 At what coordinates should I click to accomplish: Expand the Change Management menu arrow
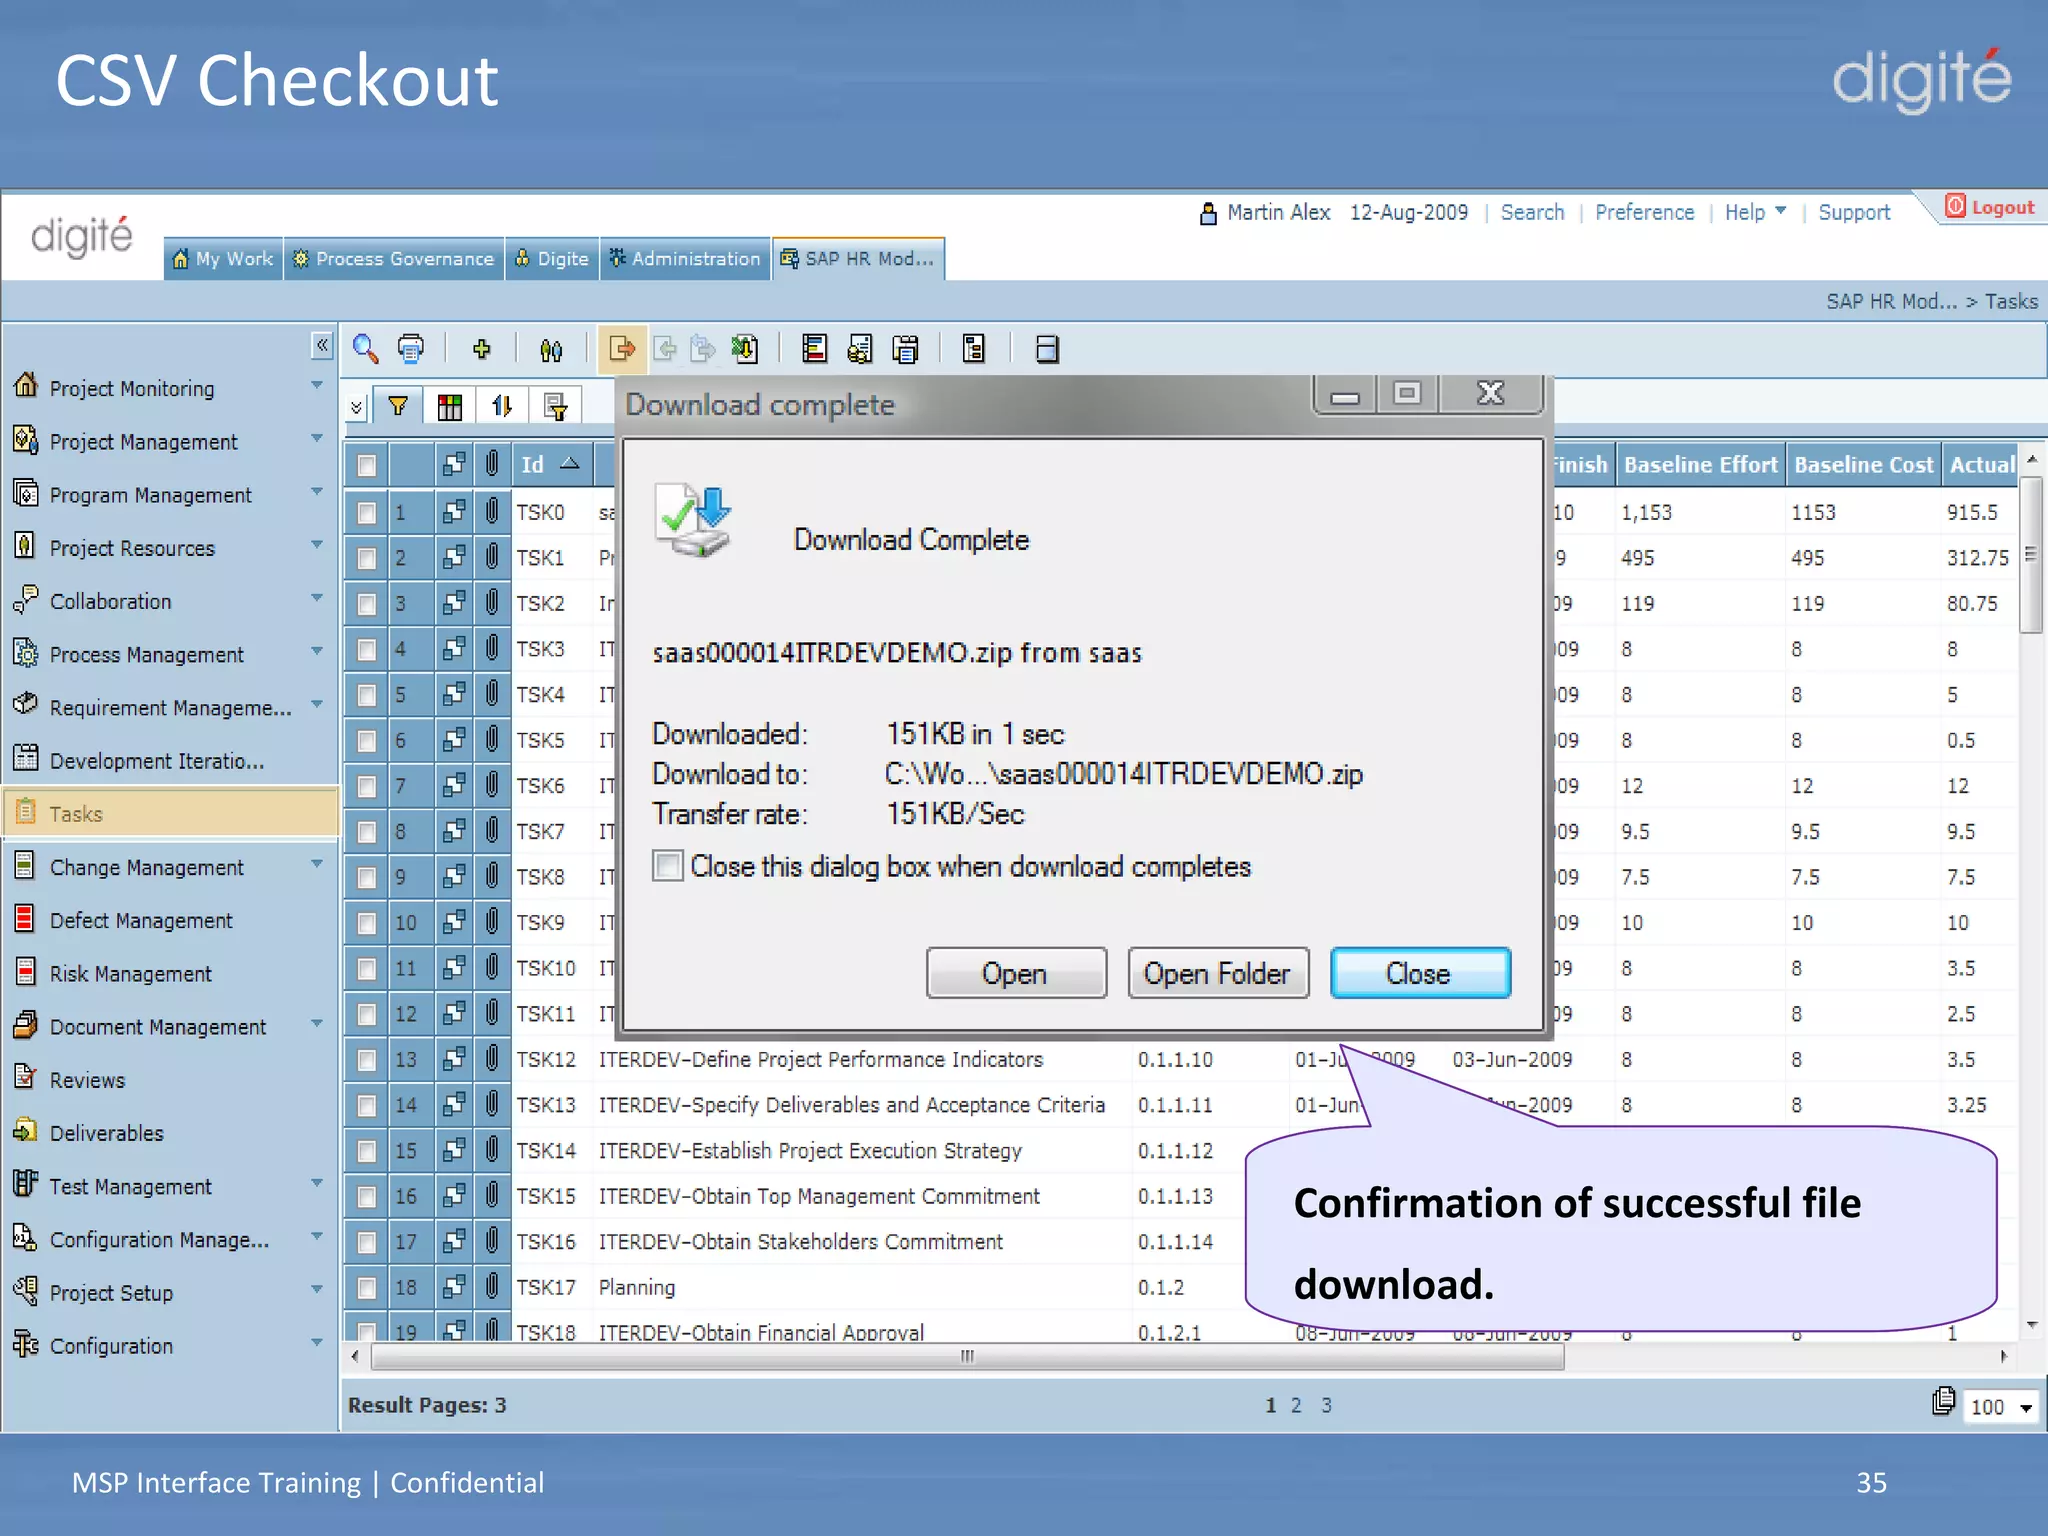[317, 864]
